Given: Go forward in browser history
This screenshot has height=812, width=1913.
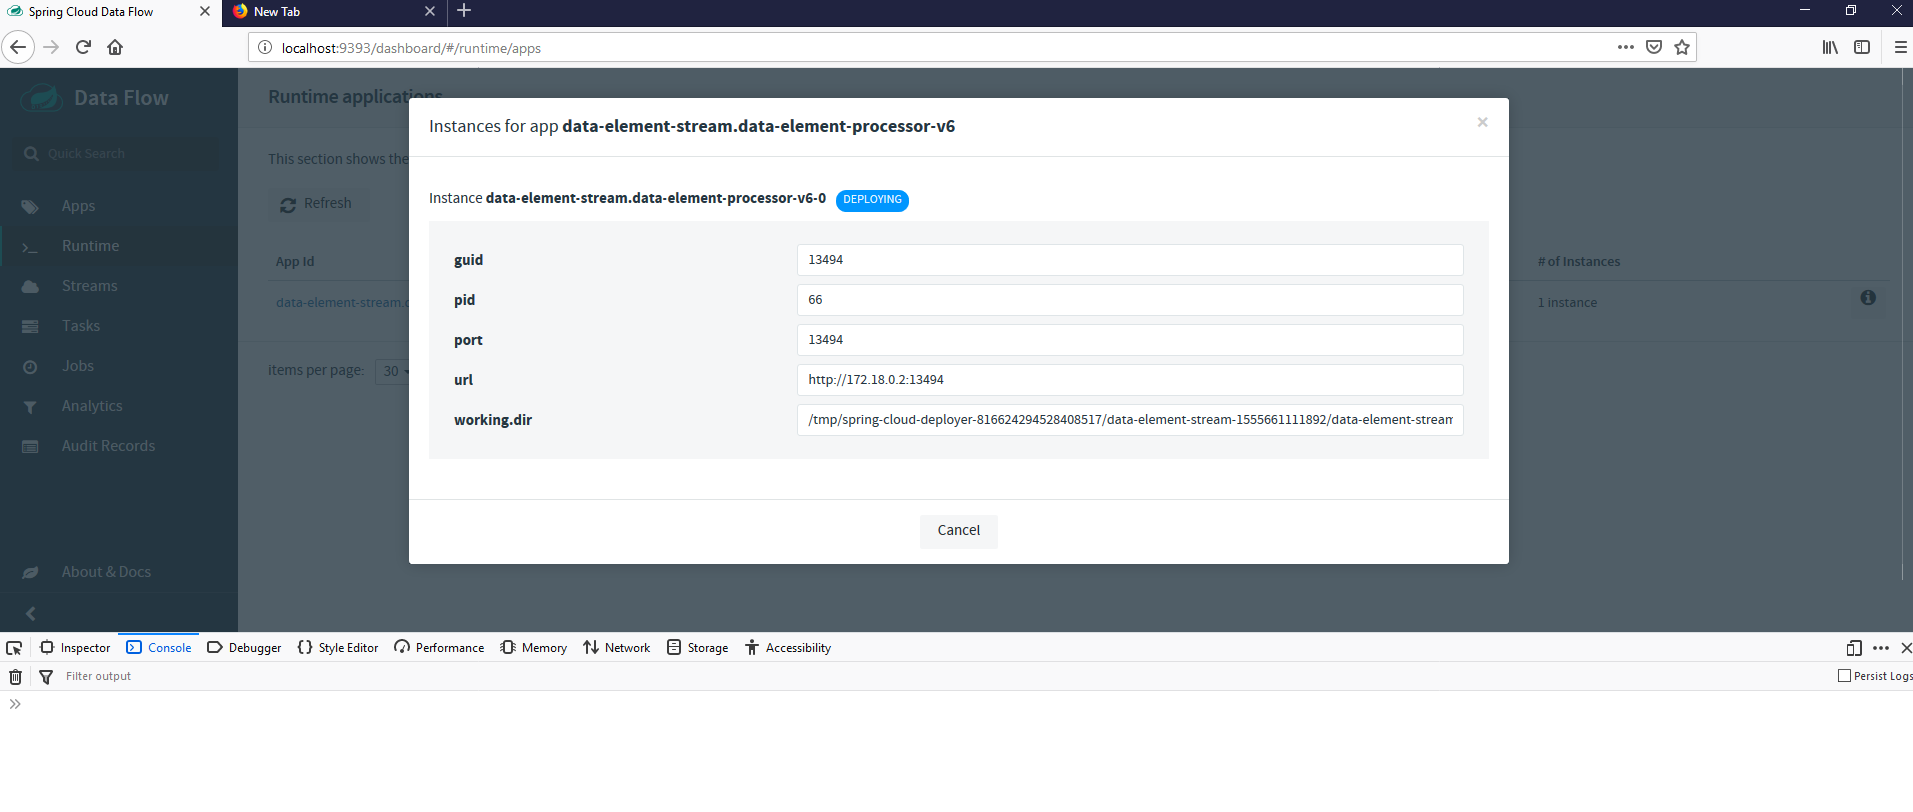Looking at the screenshot, I should tap(52, 47).
